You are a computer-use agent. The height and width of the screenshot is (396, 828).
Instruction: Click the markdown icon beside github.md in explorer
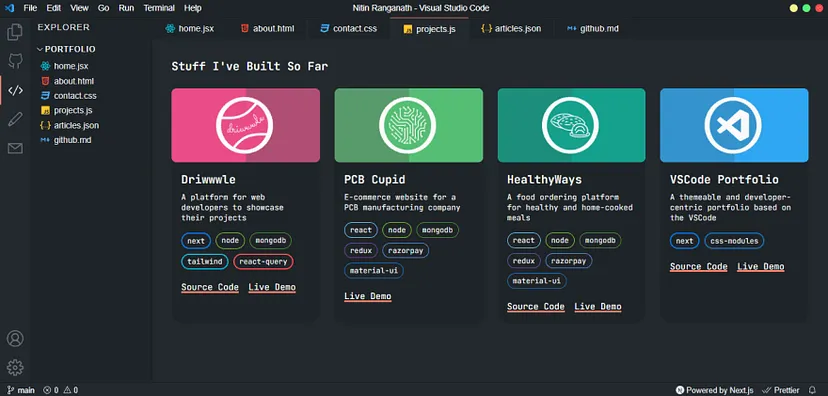click(45, 140)
